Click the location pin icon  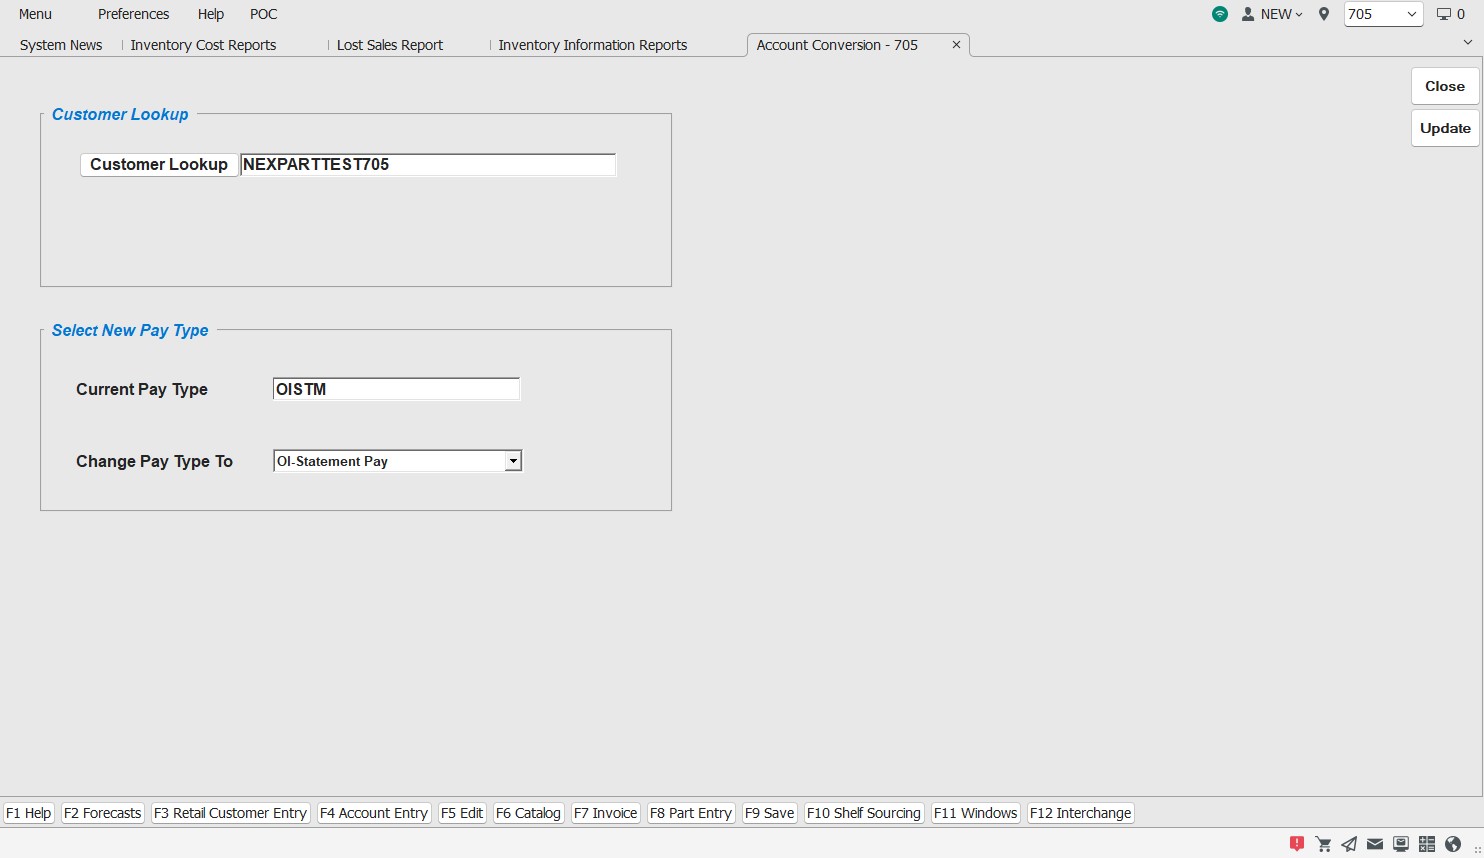coord(1324,14)
